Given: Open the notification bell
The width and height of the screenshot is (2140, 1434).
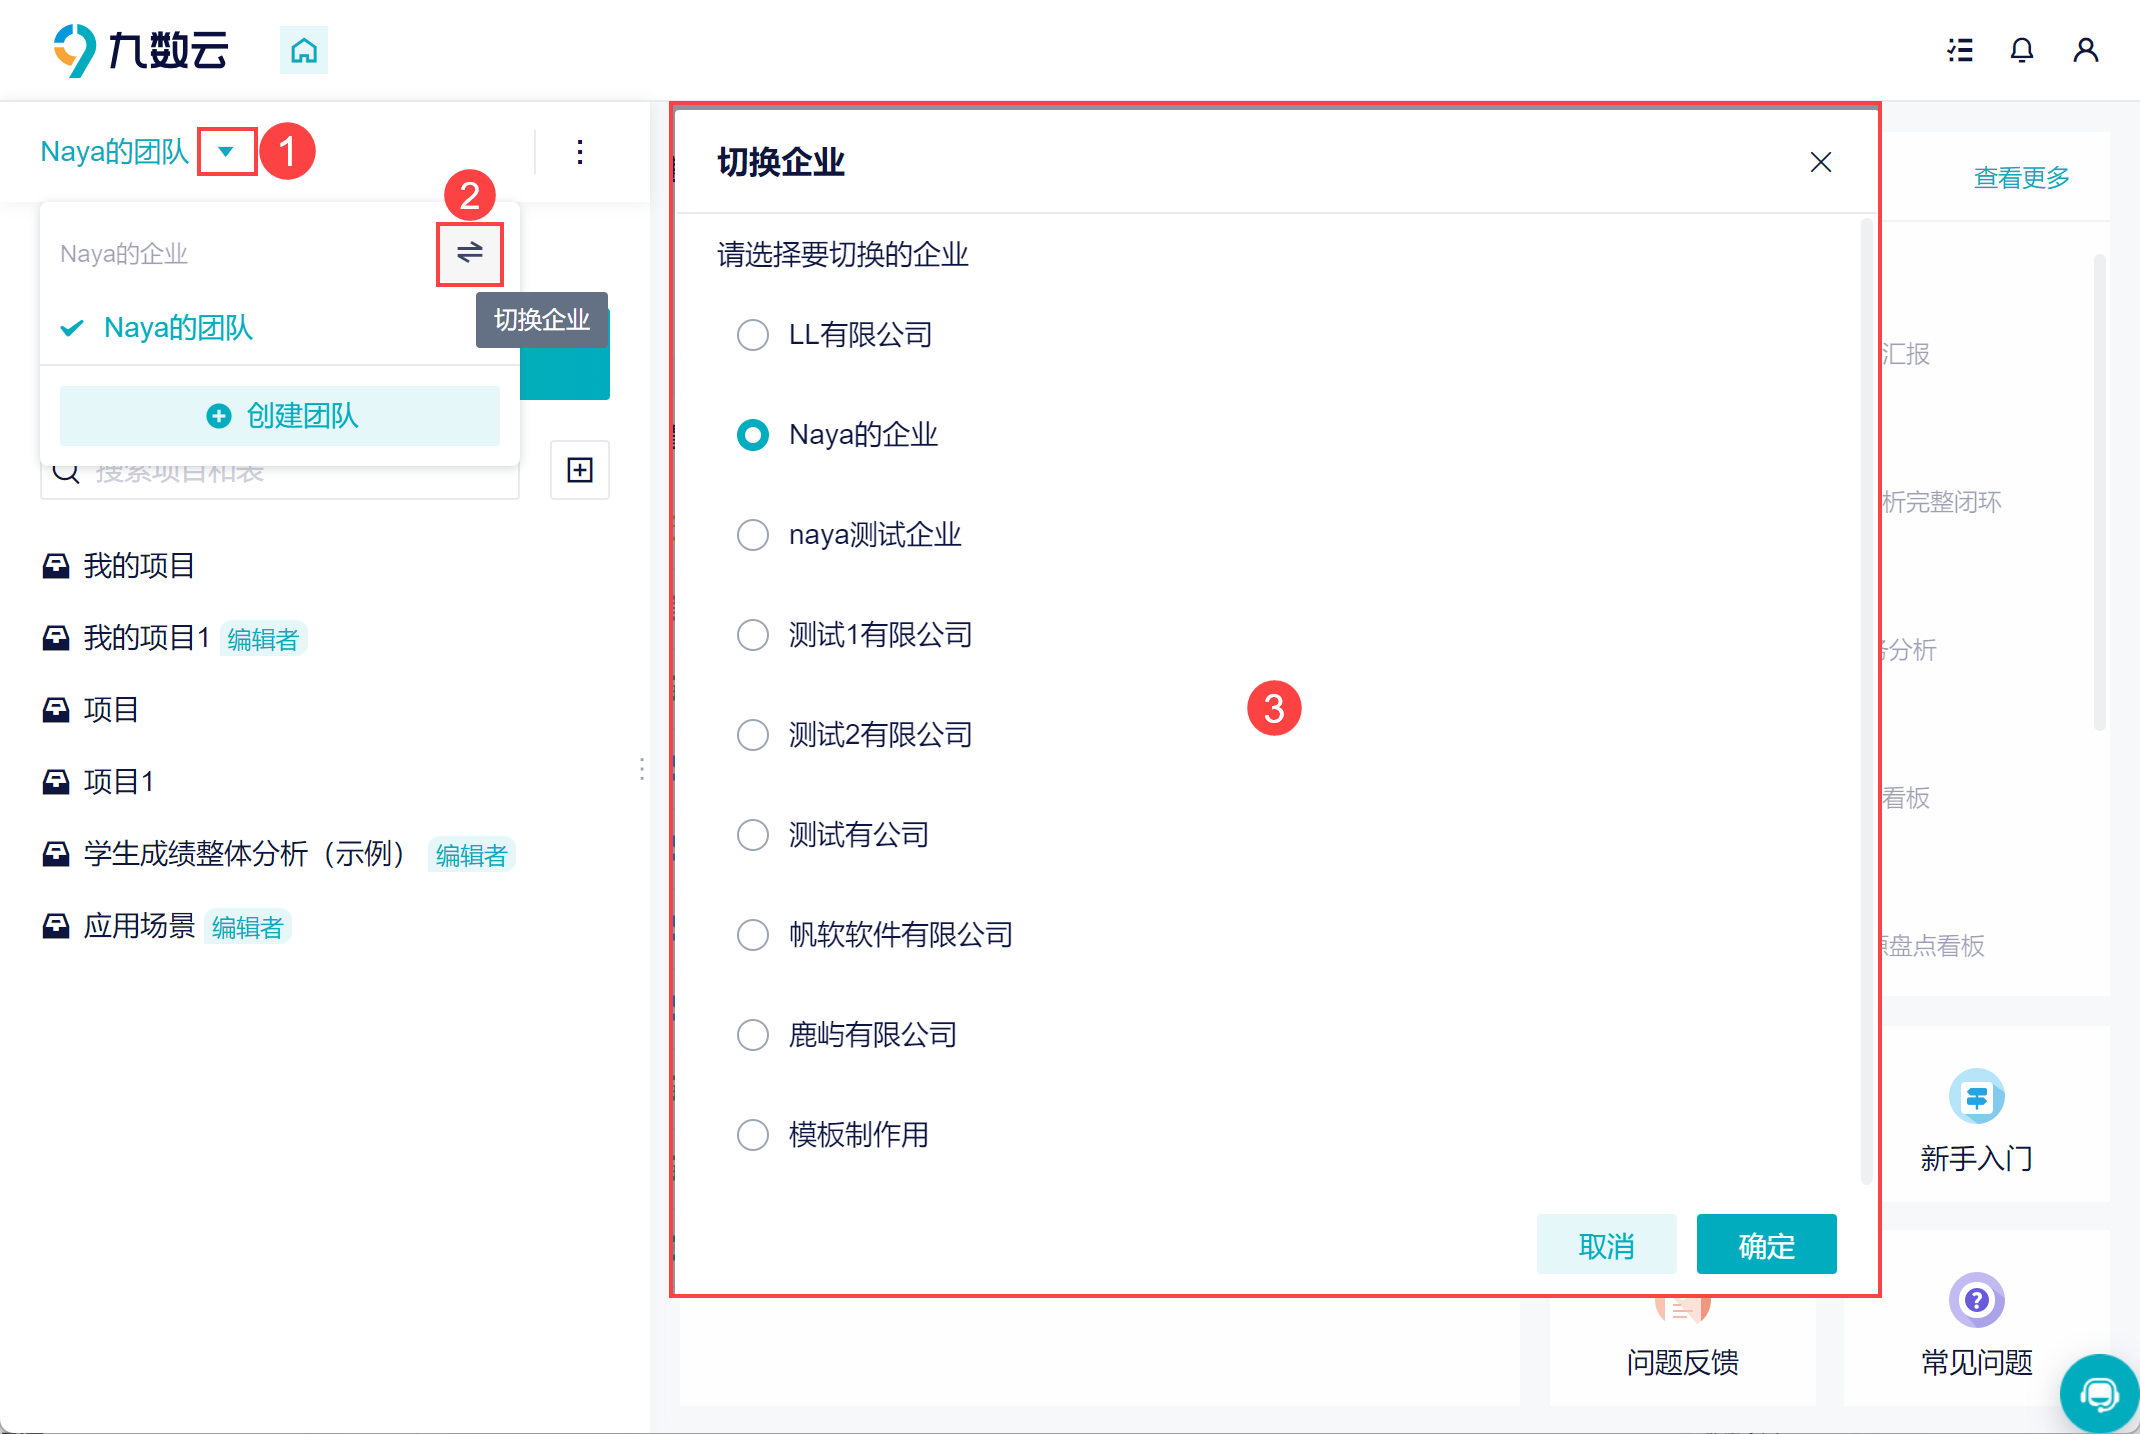Looking at the screenshot, I should pyautogui.click(x=2021, y=50).
